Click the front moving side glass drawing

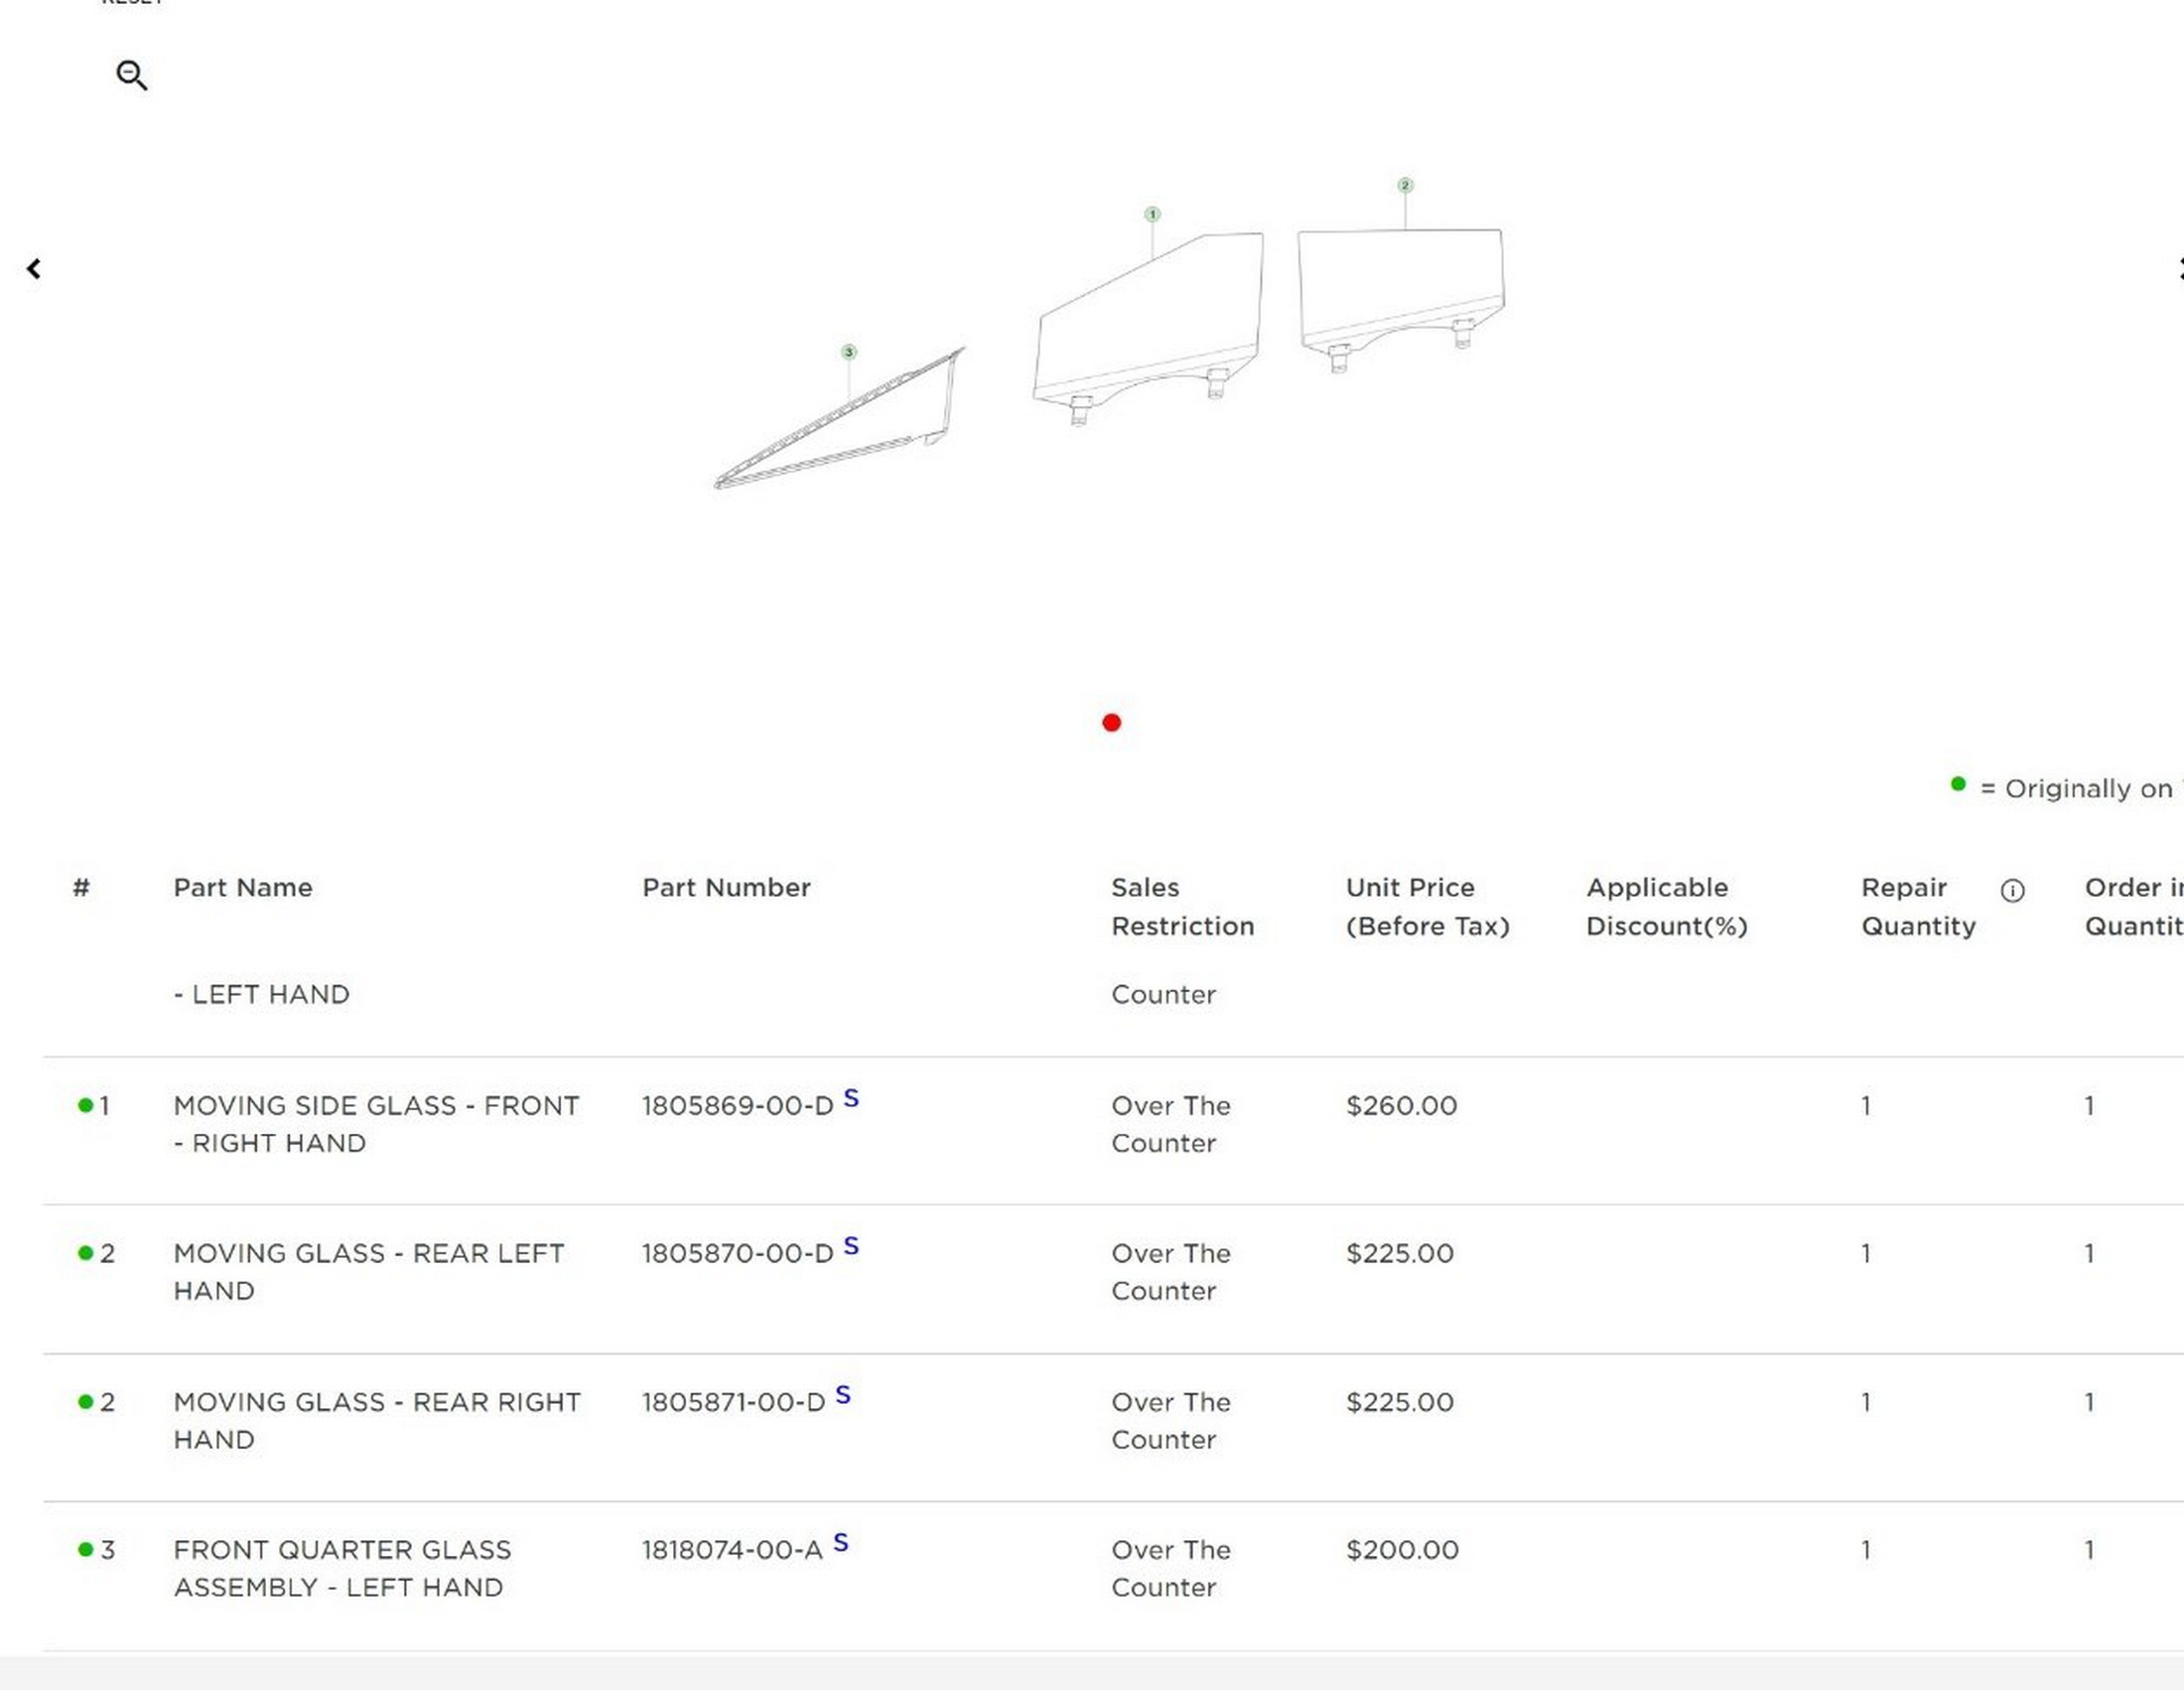pos(1150,320)
